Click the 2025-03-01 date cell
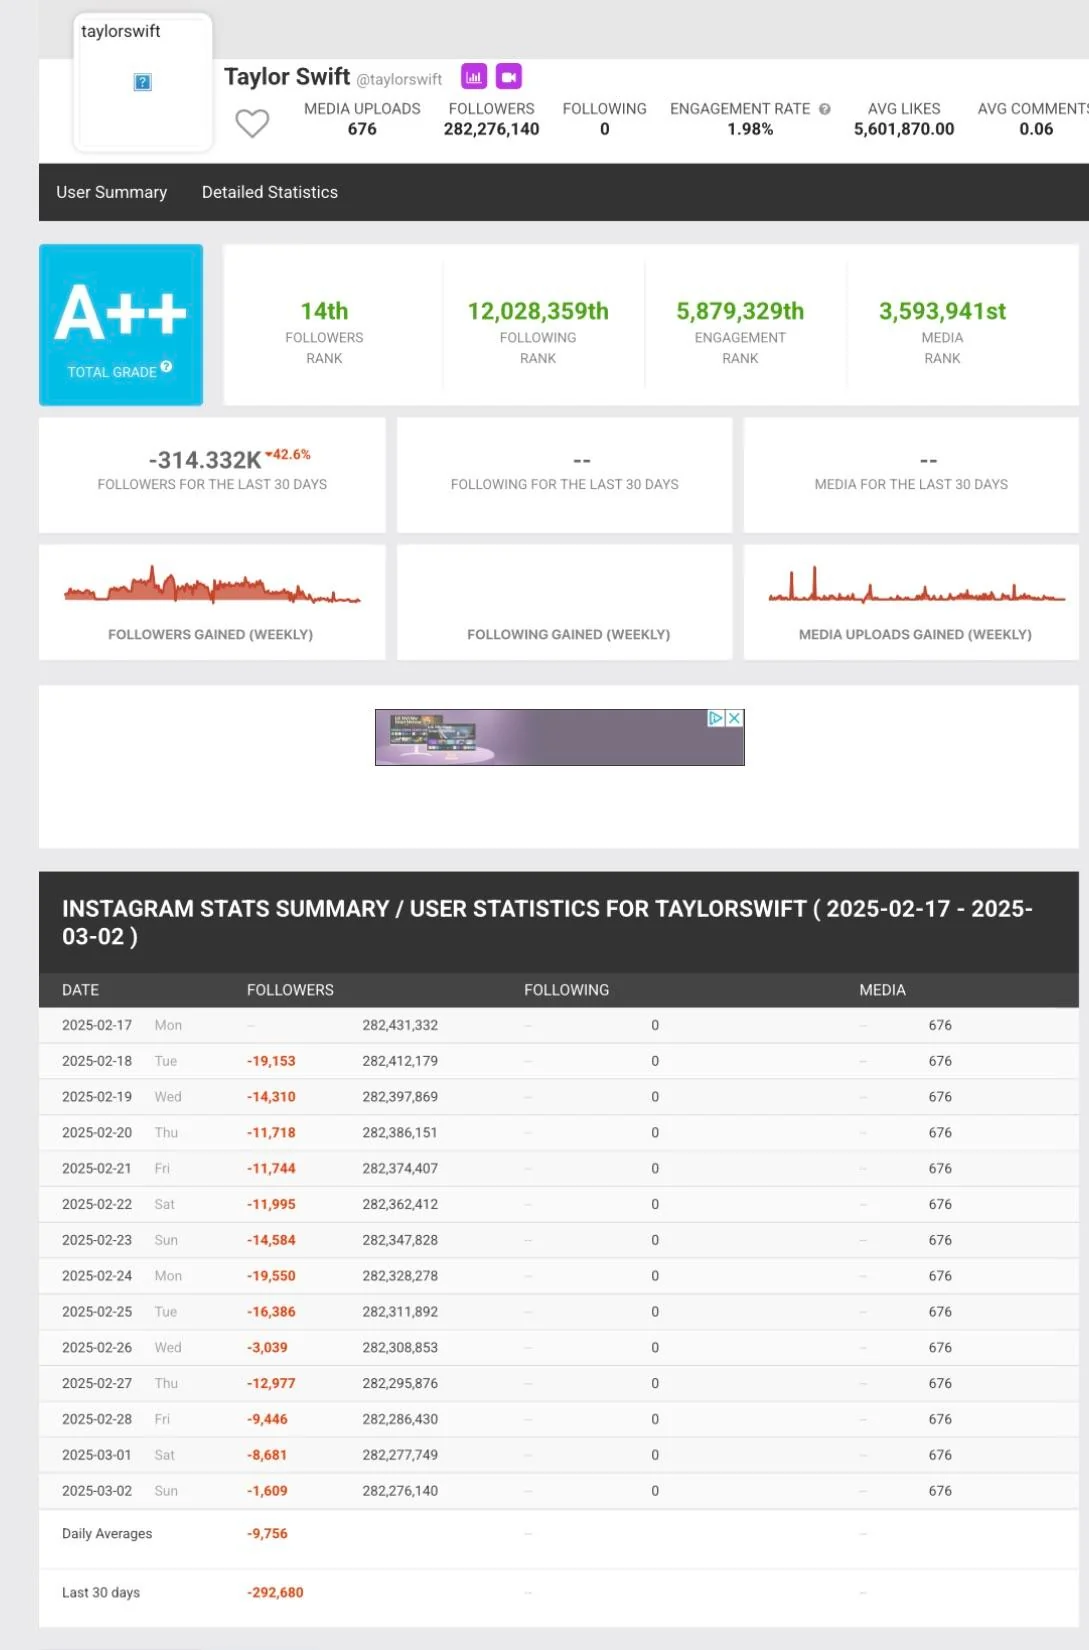1089x1650 pixels. coord(97,1455)
